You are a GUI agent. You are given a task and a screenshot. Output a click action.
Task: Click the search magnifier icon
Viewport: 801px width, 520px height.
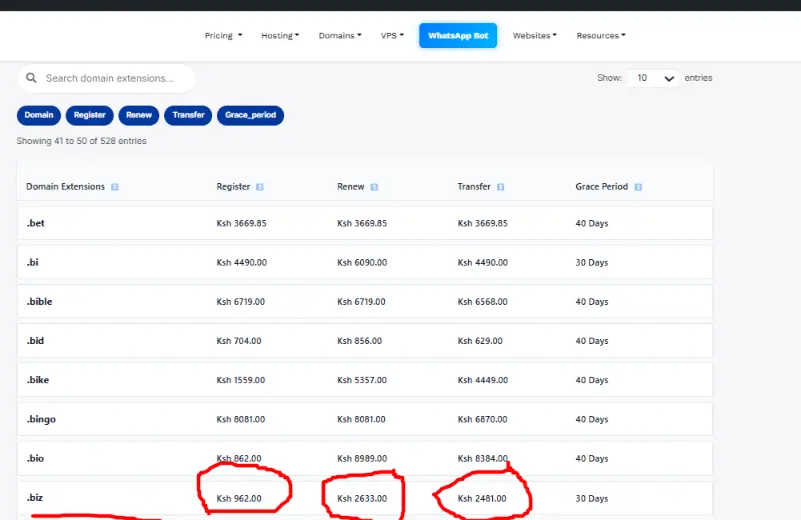point(31,78)
